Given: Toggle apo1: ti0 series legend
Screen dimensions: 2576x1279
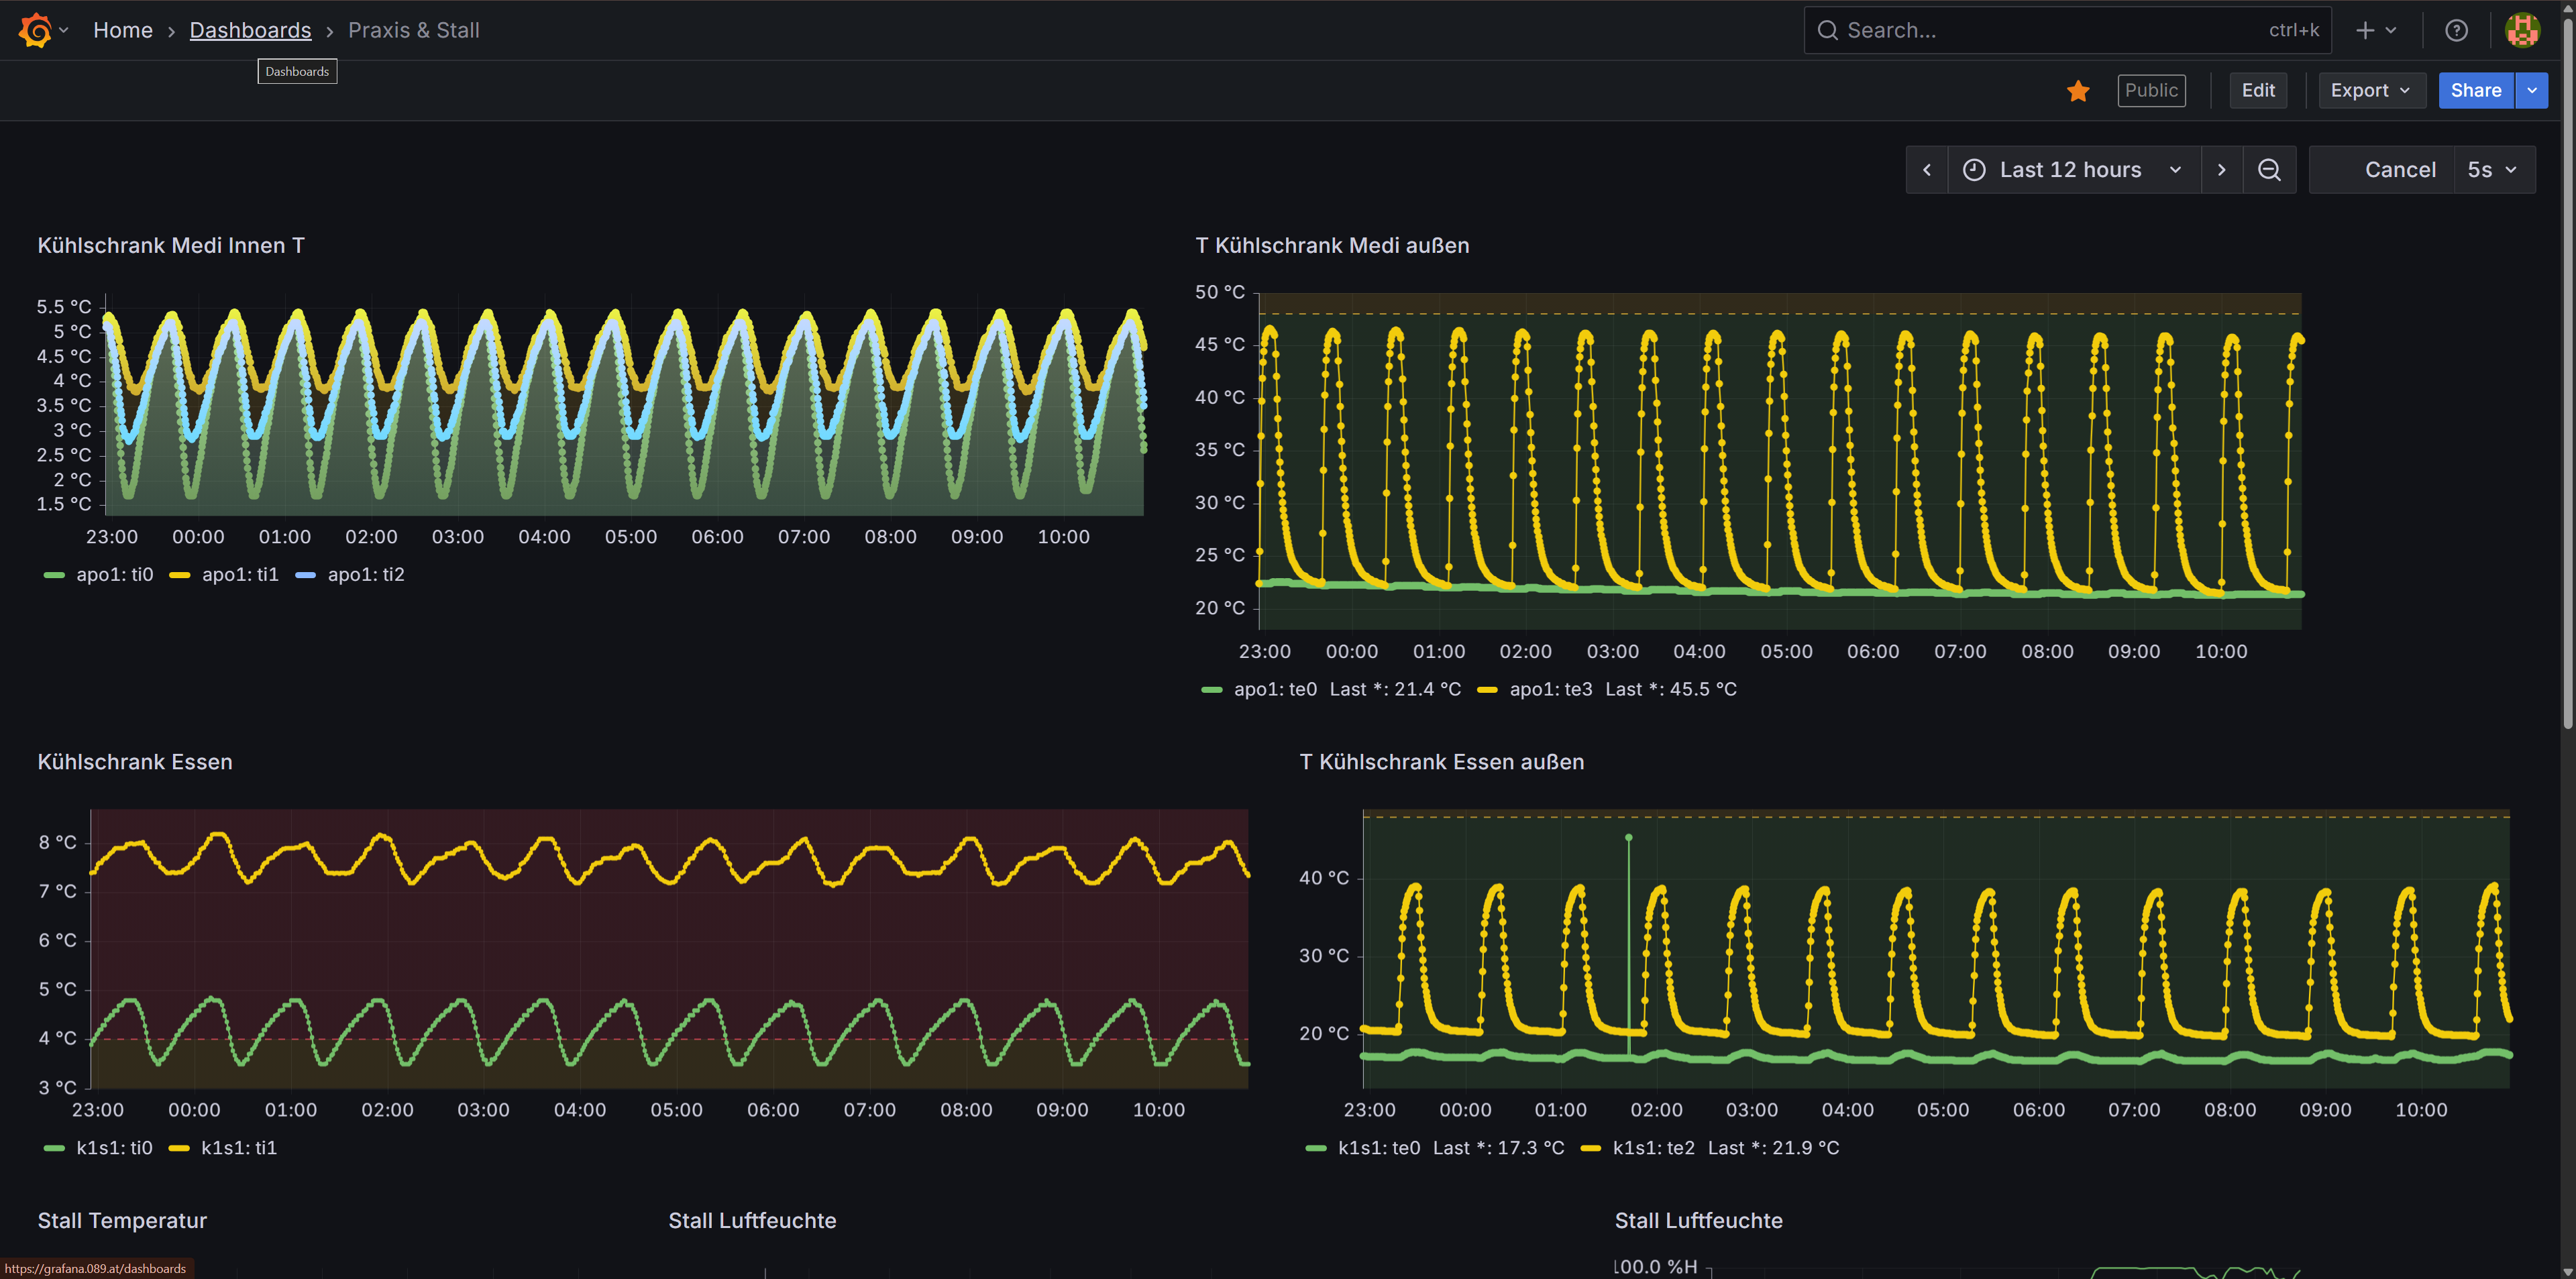Looking at the screenshot, I should (114, 575).
